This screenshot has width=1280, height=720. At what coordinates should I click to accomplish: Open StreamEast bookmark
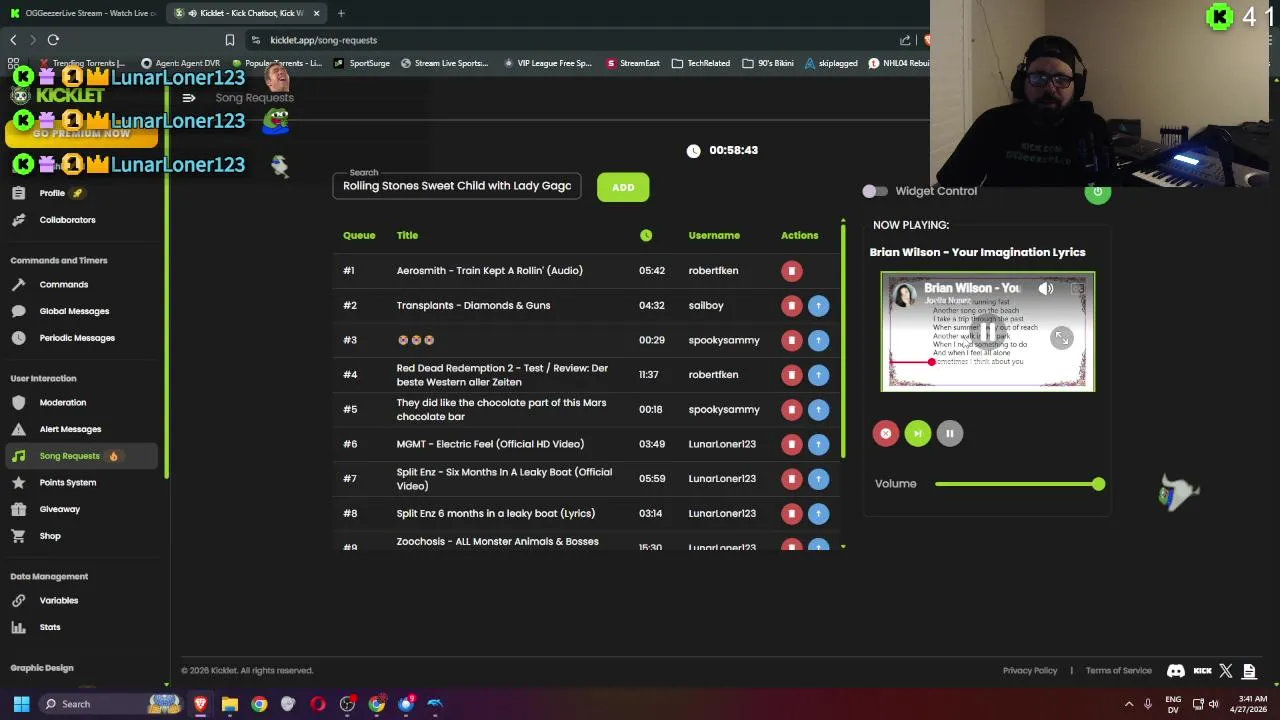633,63
